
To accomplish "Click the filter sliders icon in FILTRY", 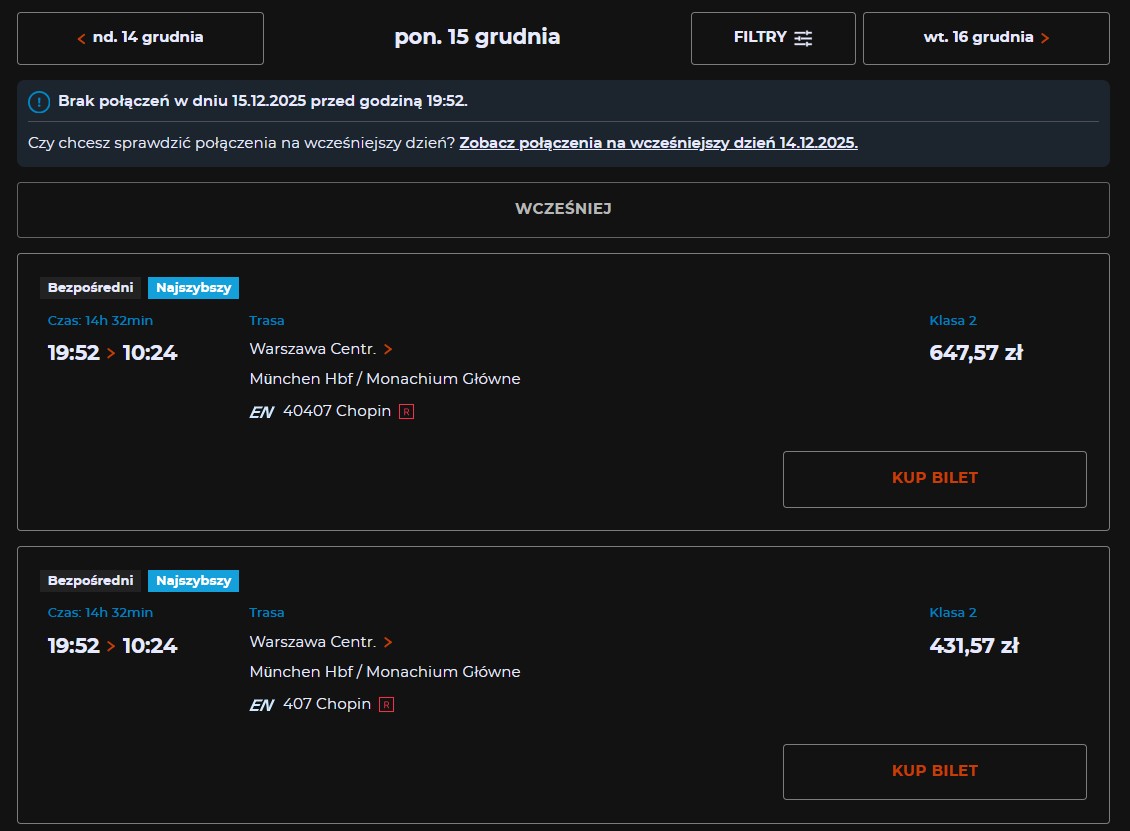I will pos(804,38).
